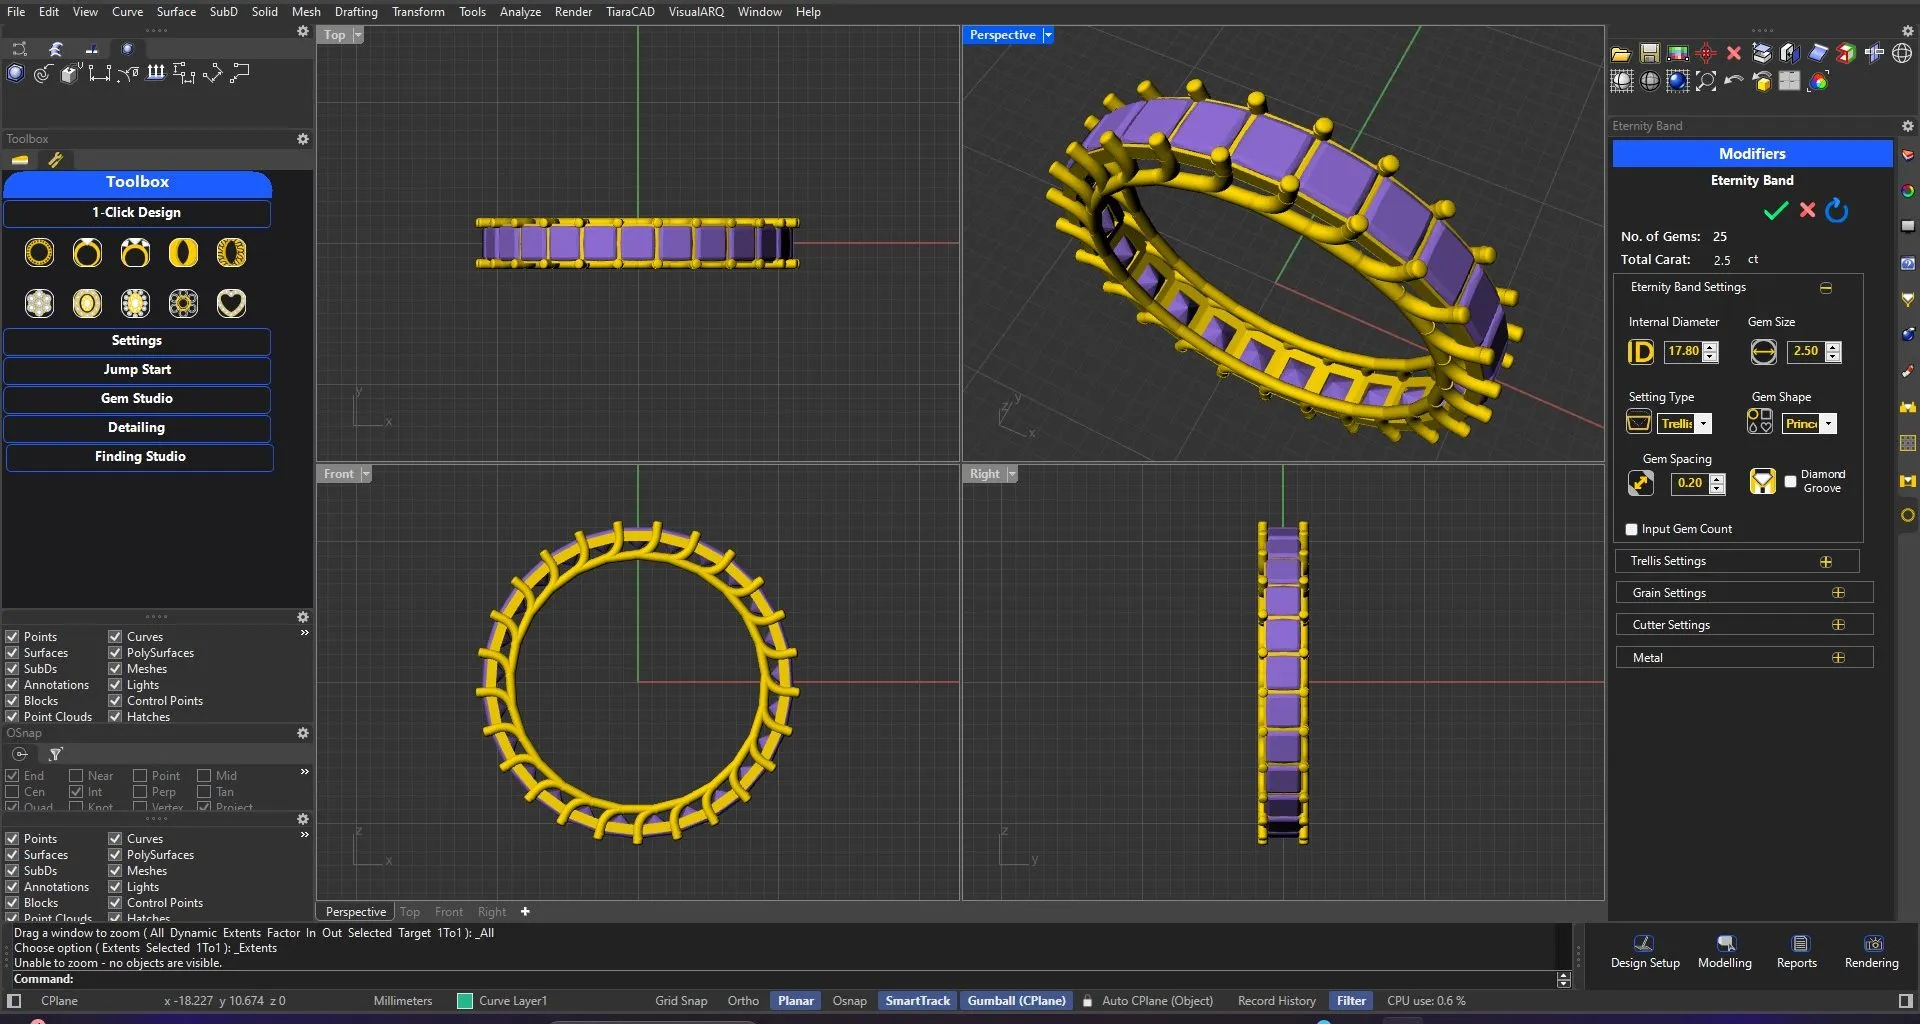This screenshot has height=1024, width=1920.
Task: Open the TiaraCAD menu
Action: (x=629, y=12)
